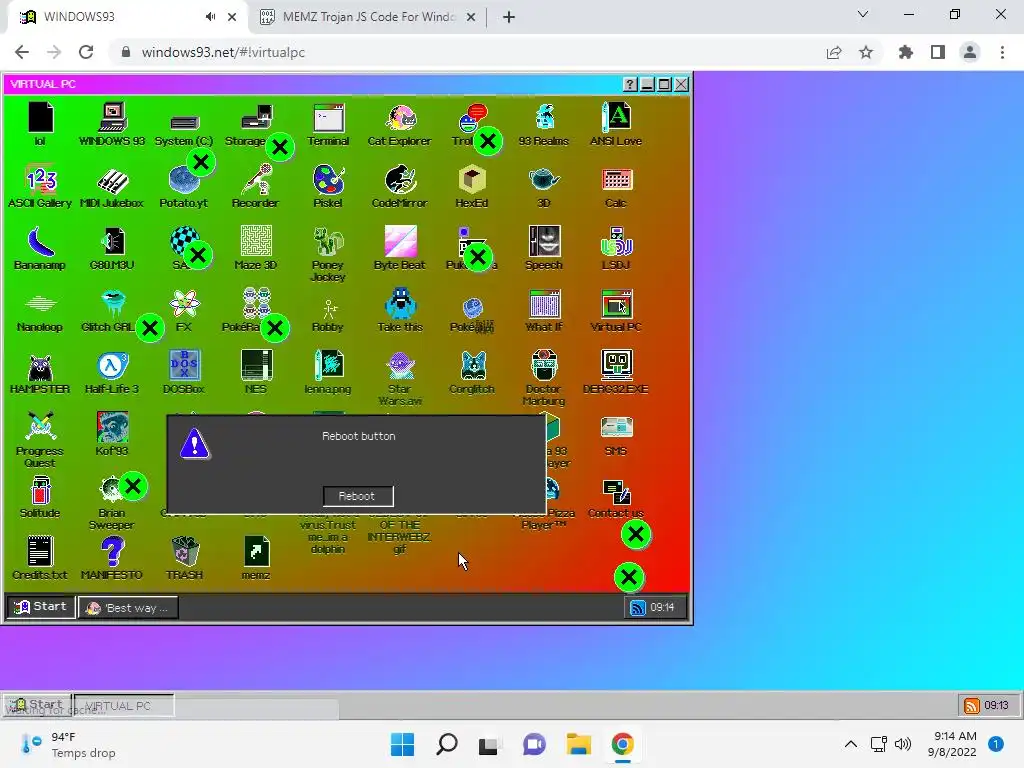Open the Chrome extensions puzzle icon
Screen dimensions: 1024x768
[x=906, y=52]
